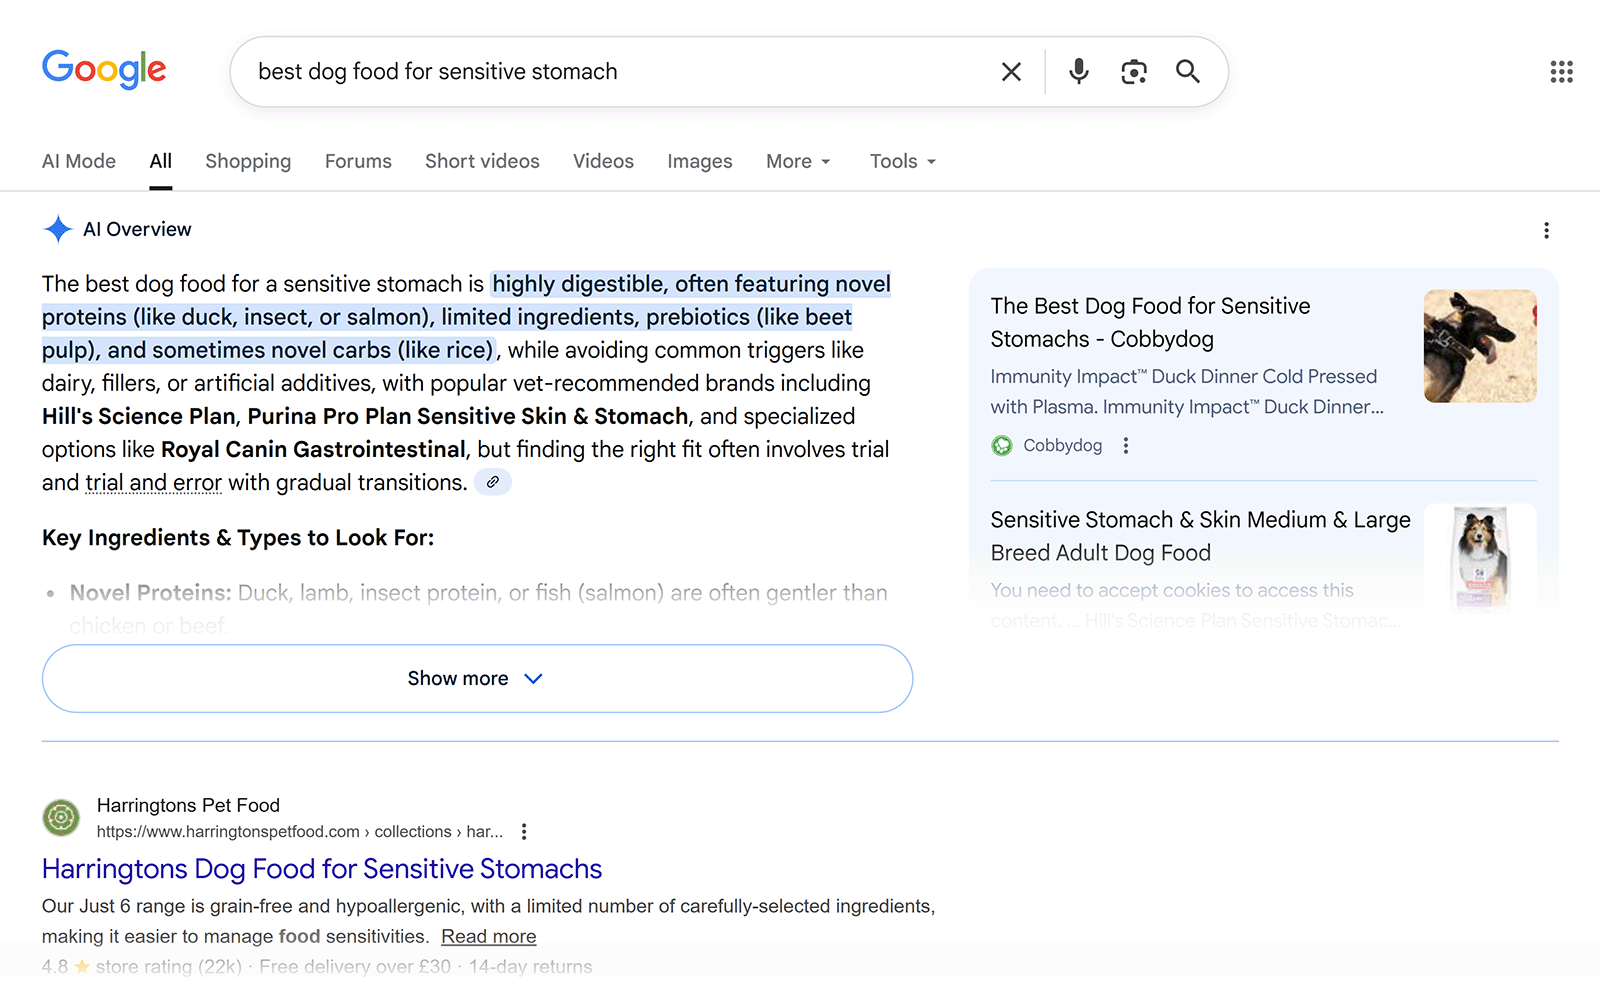Open the three-dot menu next to Cobbydog
This screenshot has width=1600, height=993.
[x=1126, y=445]
